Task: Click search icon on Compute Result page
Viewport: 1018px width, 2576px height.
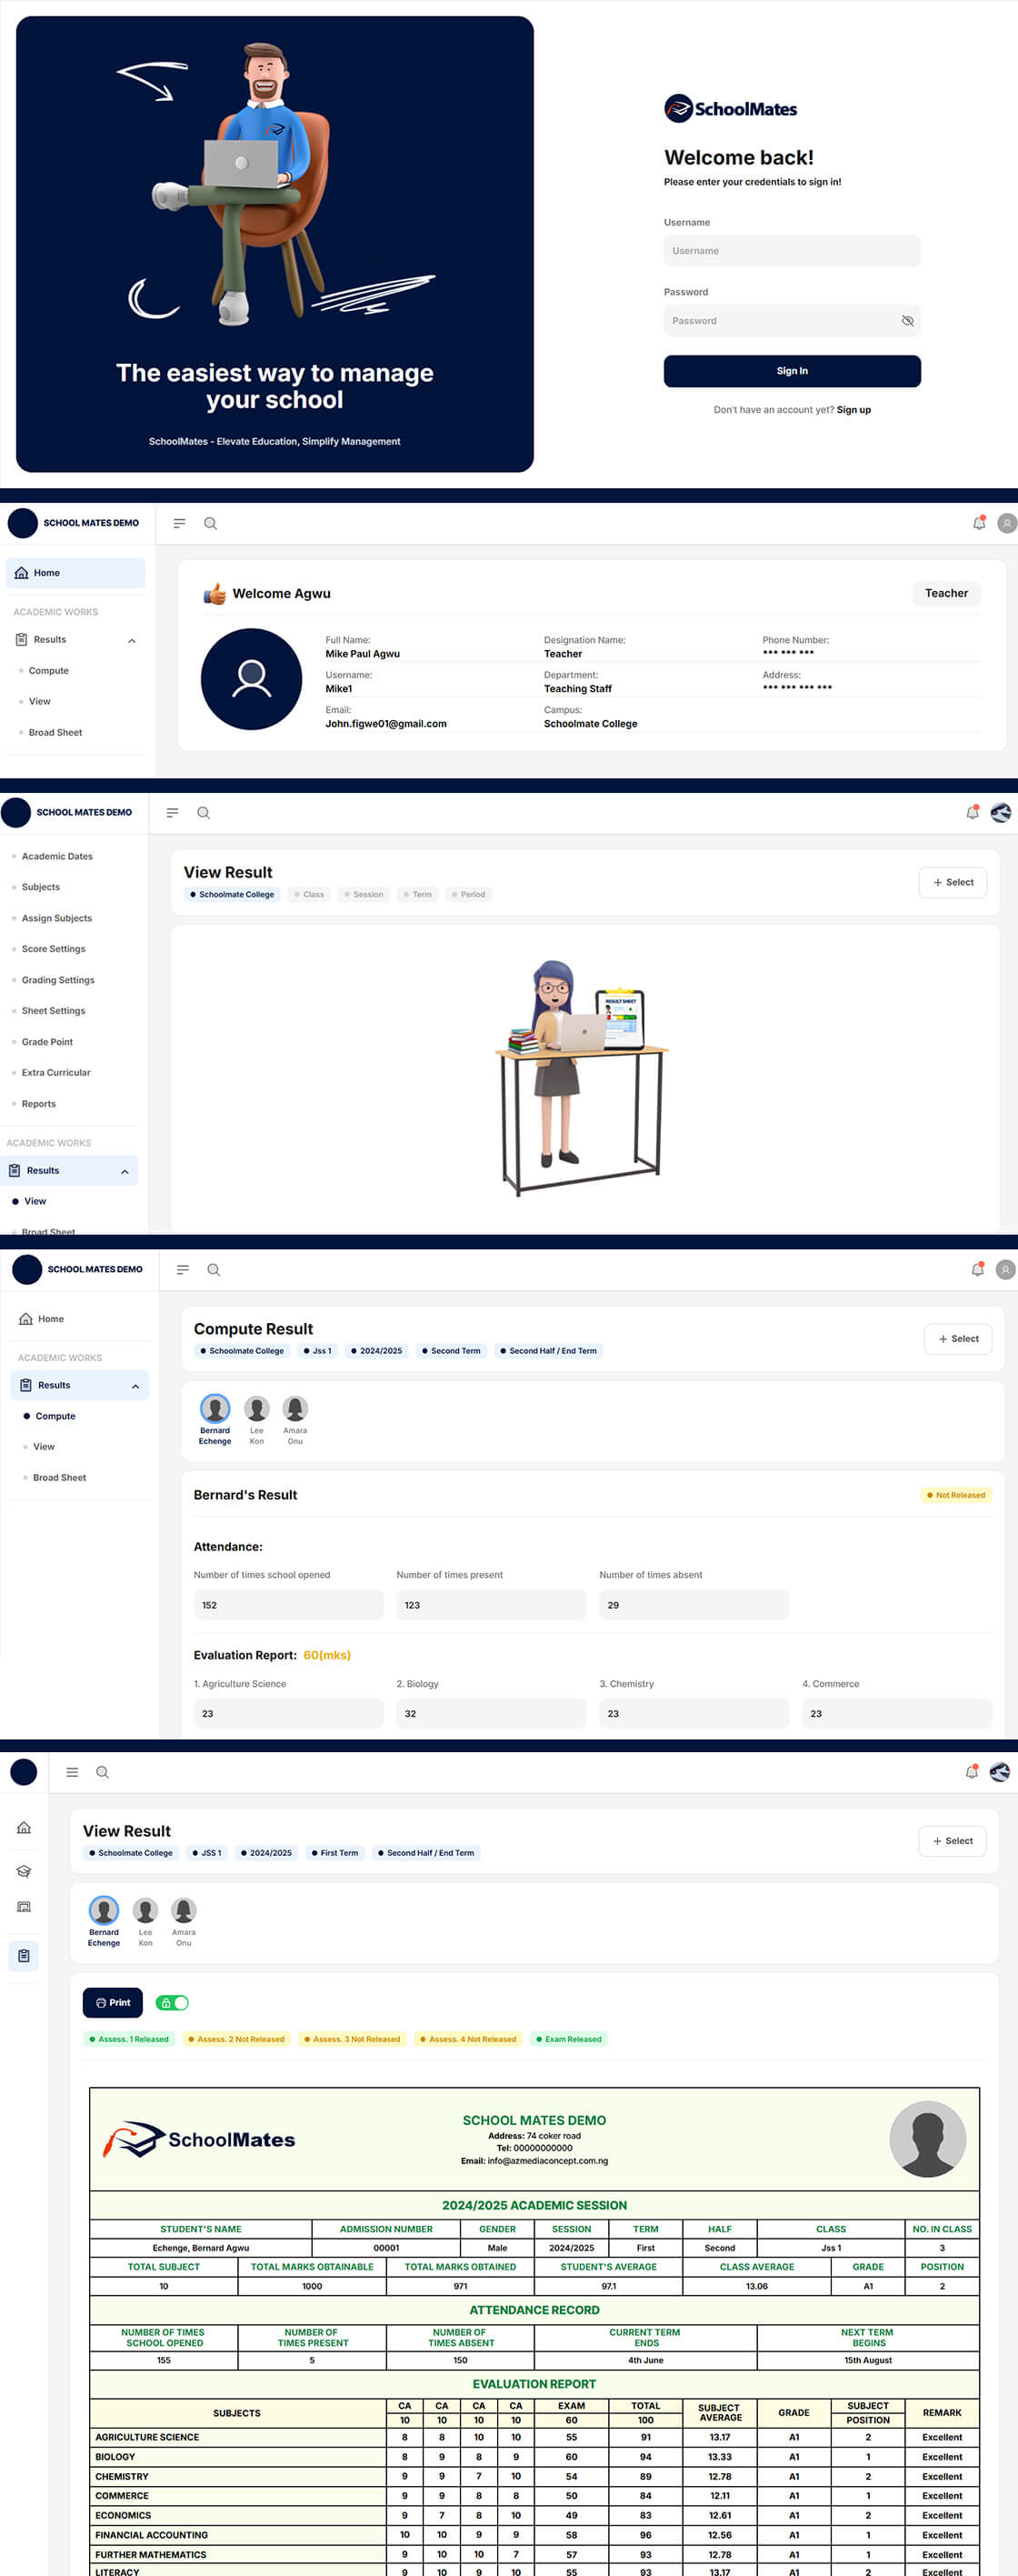Action: [x=213, y=1270]
